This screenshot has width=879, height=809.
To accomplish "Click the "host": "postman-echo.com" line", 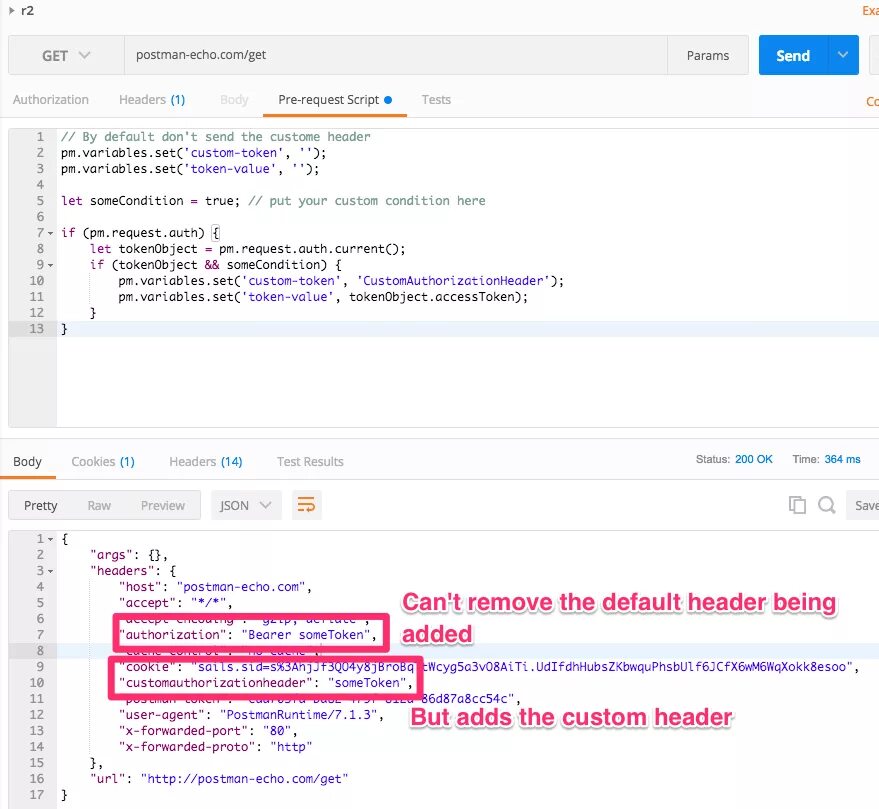I will [x=215, y=587].
